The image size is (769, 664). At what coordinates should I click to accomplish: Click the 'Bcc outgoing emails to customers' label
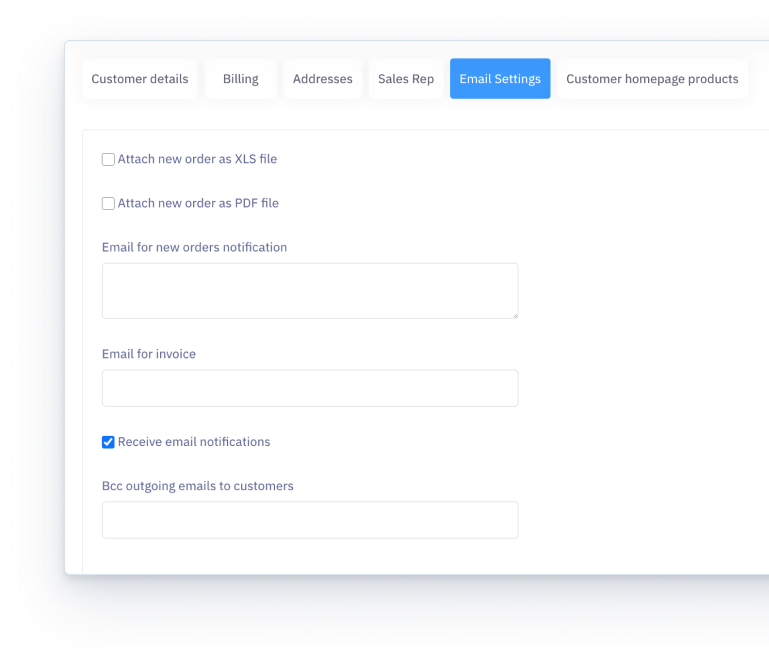198,486
